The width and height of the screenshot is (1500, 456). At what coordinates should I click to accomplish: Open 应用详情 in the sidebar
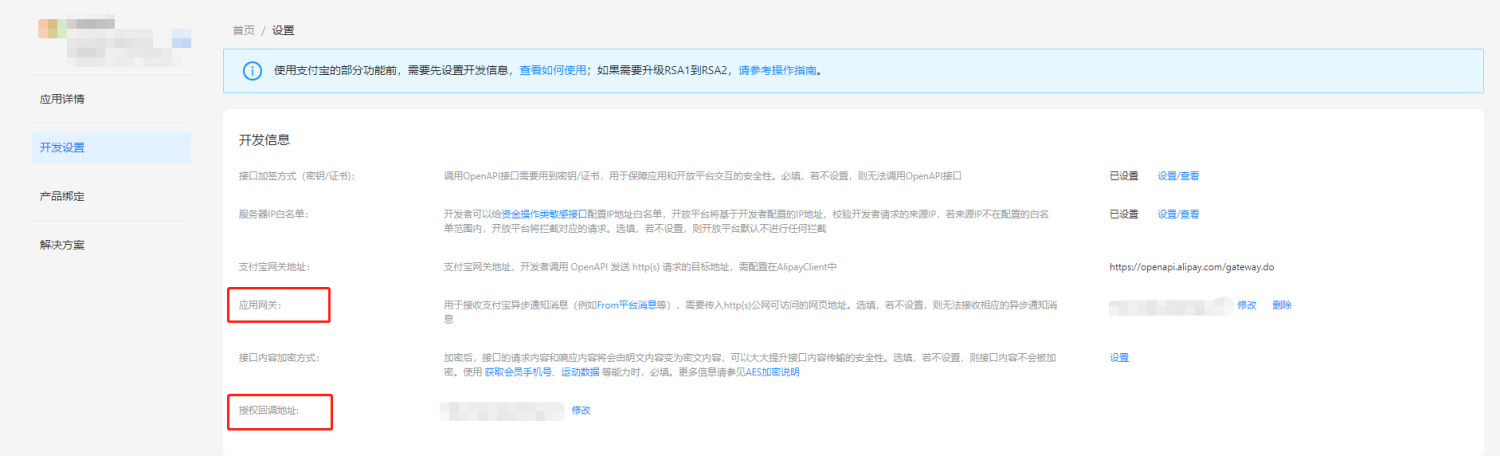tap(62, 100)
